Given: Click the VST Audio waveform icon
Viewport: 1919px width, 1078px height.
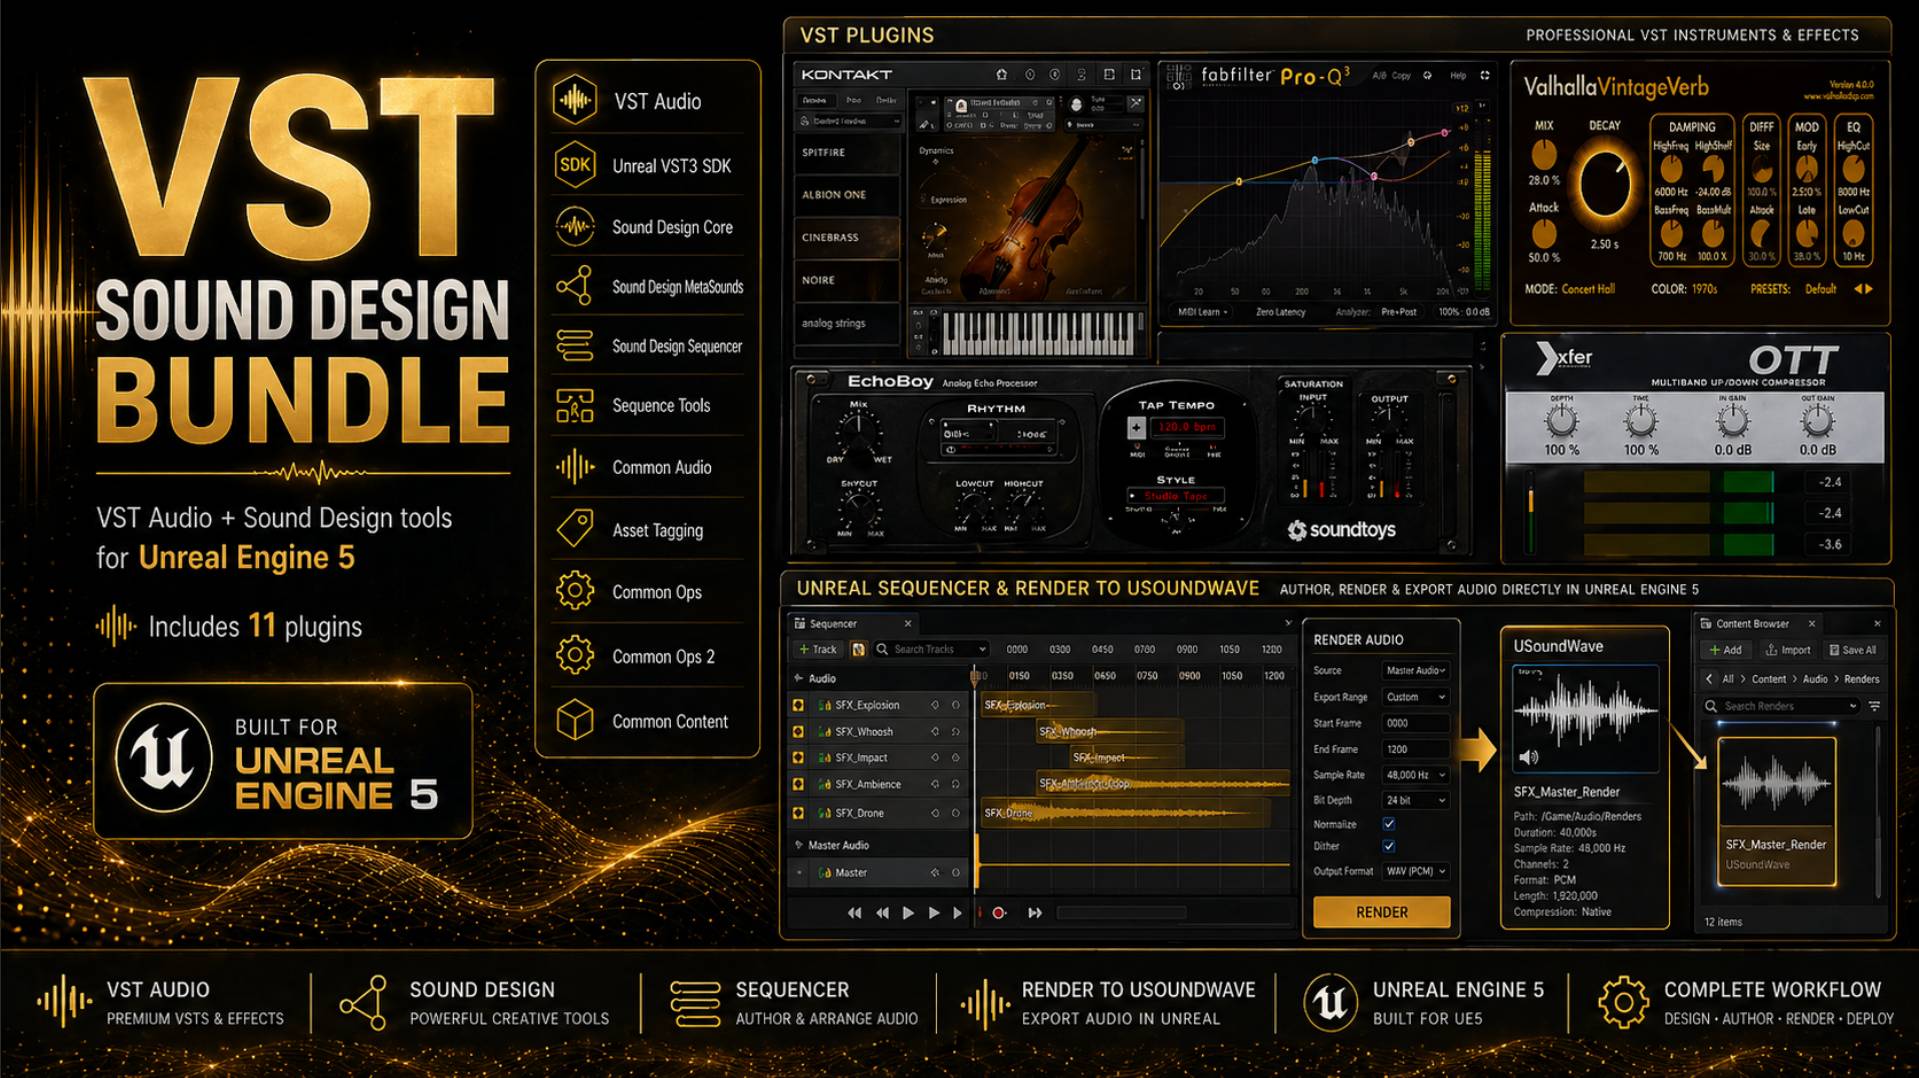Looking at the screenshot, I should pyautogui.click(x=575, y=100).
